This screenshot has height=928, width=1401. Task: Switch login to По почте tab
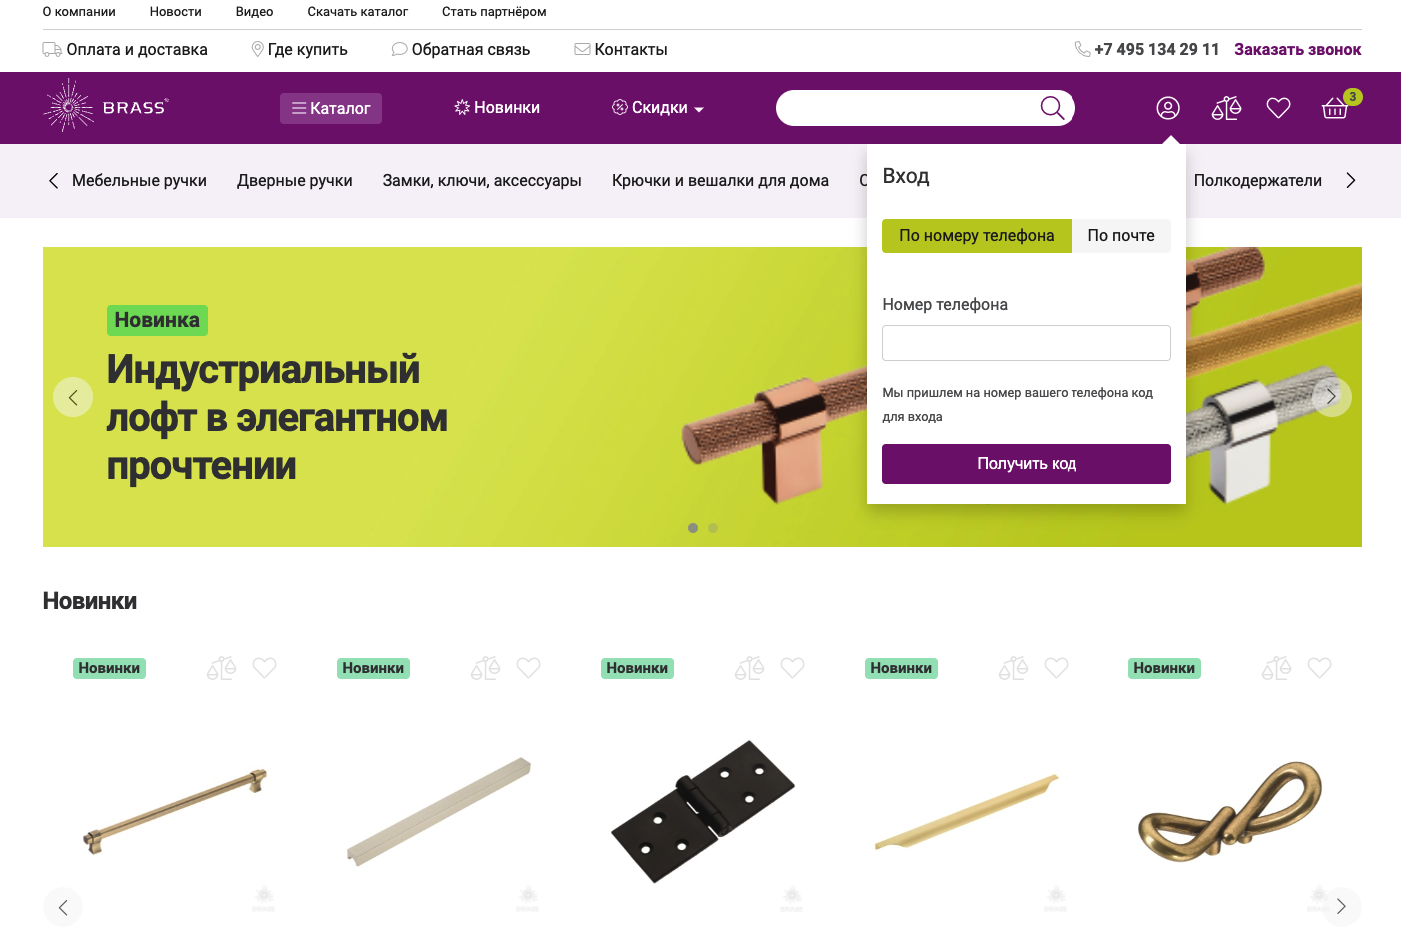click(x=1121, y=236)
